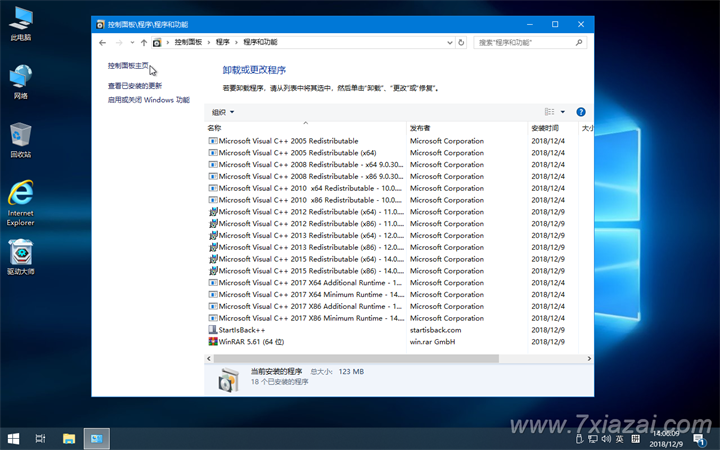Click the Windows Start button

pyautogui.click(x=13, y=439)
